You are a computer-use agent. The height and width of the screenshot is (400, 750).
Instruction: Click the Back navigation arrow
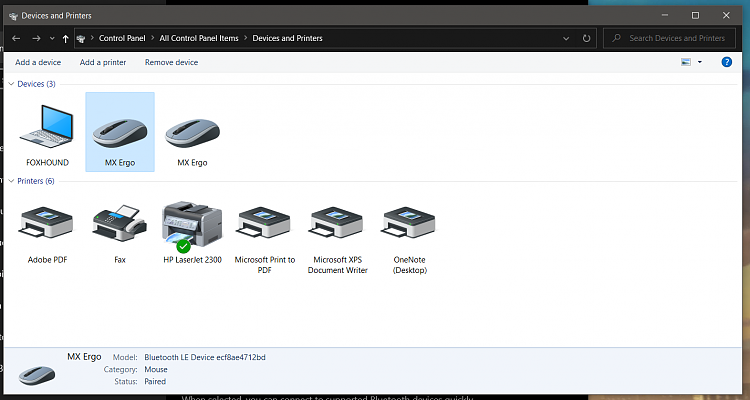coord(16,38)
